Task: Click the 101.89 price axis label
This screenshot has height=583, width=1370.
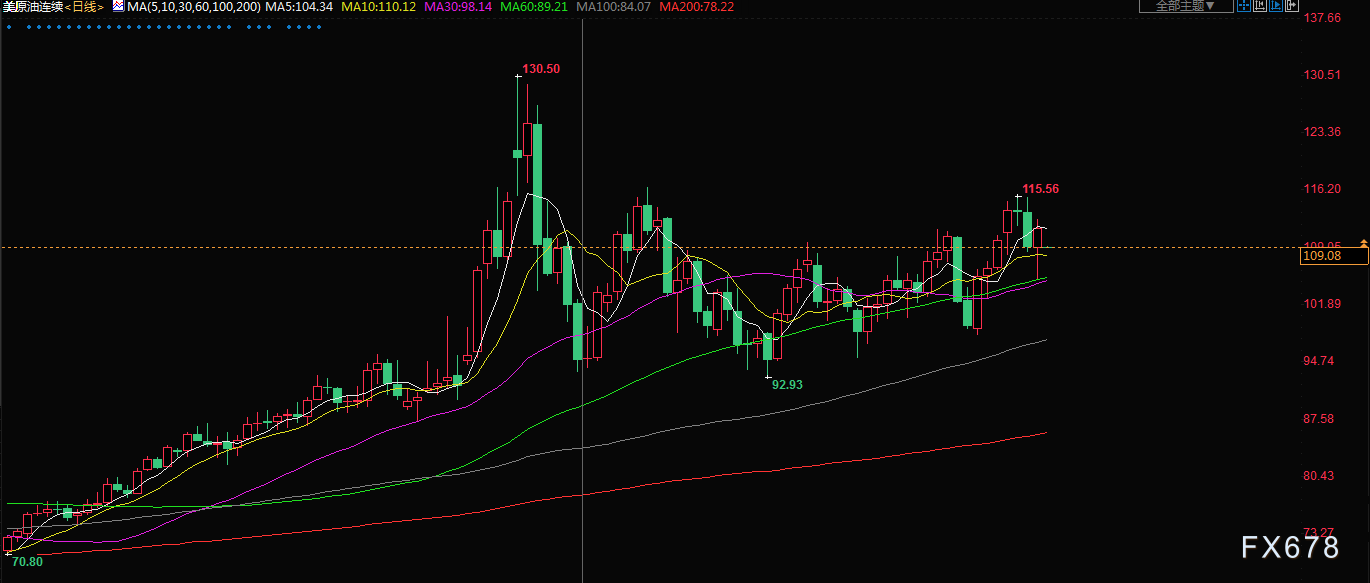Action: click(x=1322, y=304)
